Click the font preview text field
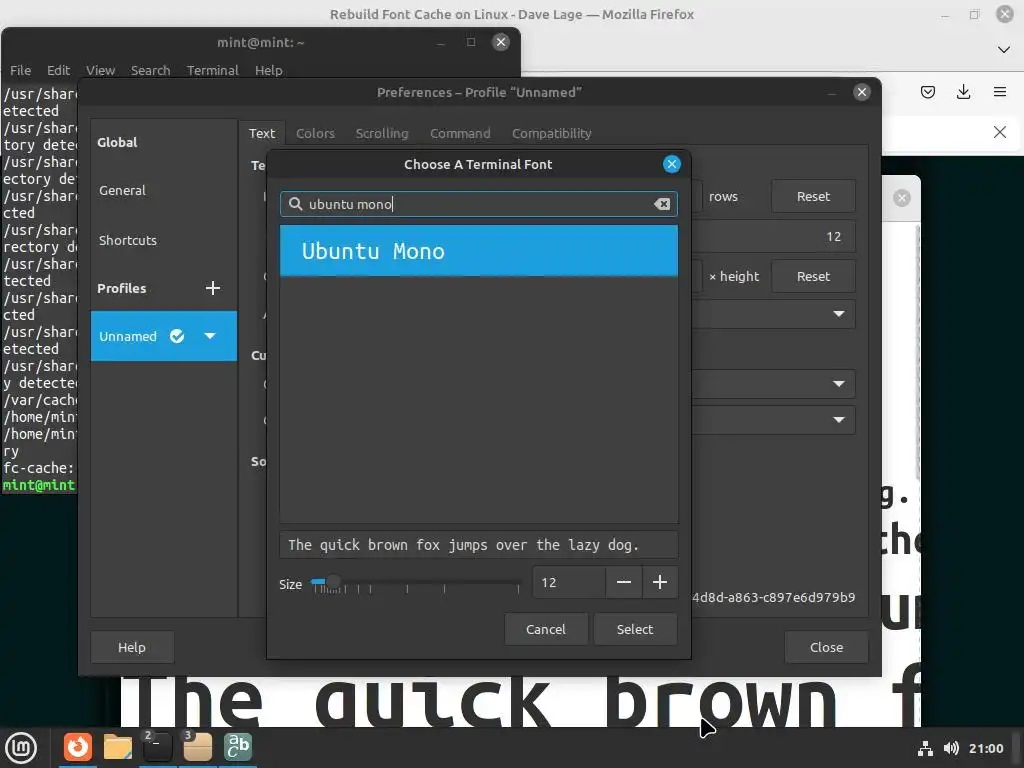1024x768 pixels. pos(479,545)
